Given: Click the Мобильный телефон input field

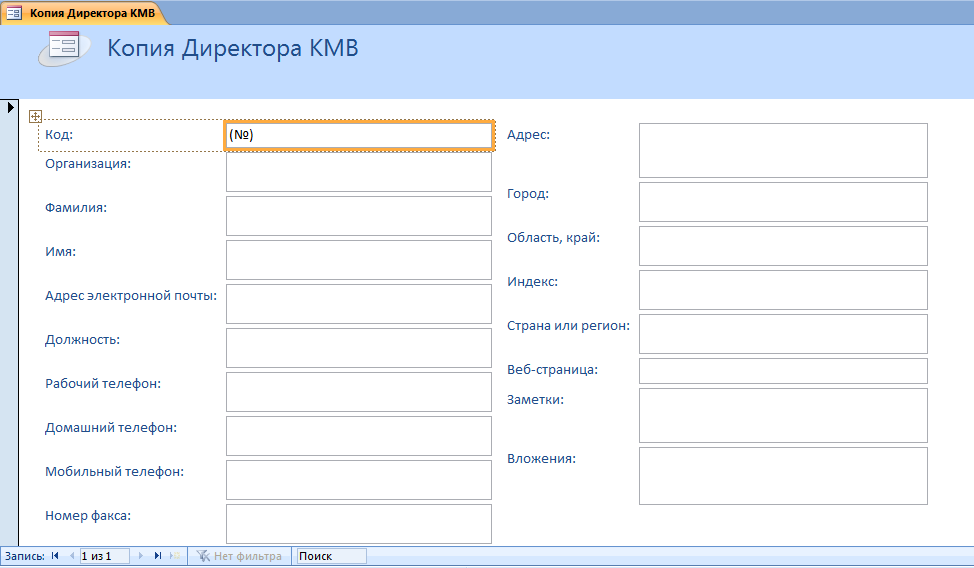Looking at the screenshot, I should (359, 480).
